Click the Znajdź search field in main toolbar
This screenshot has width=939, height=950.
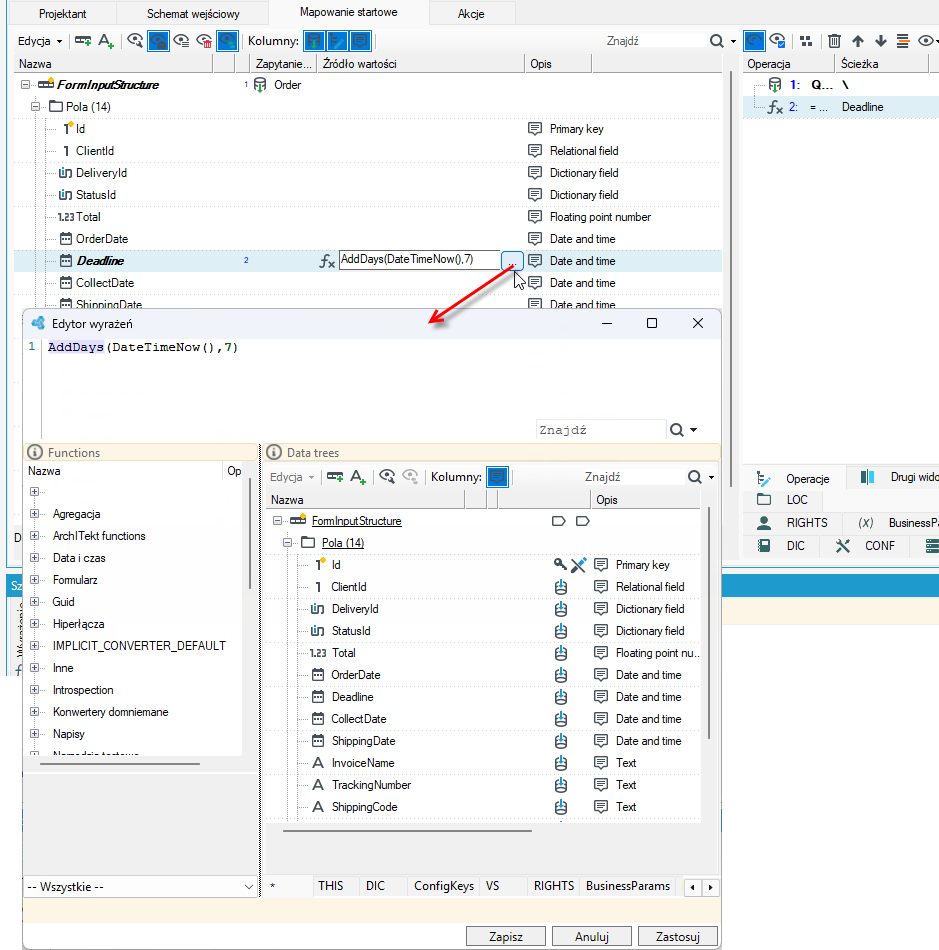655,41
